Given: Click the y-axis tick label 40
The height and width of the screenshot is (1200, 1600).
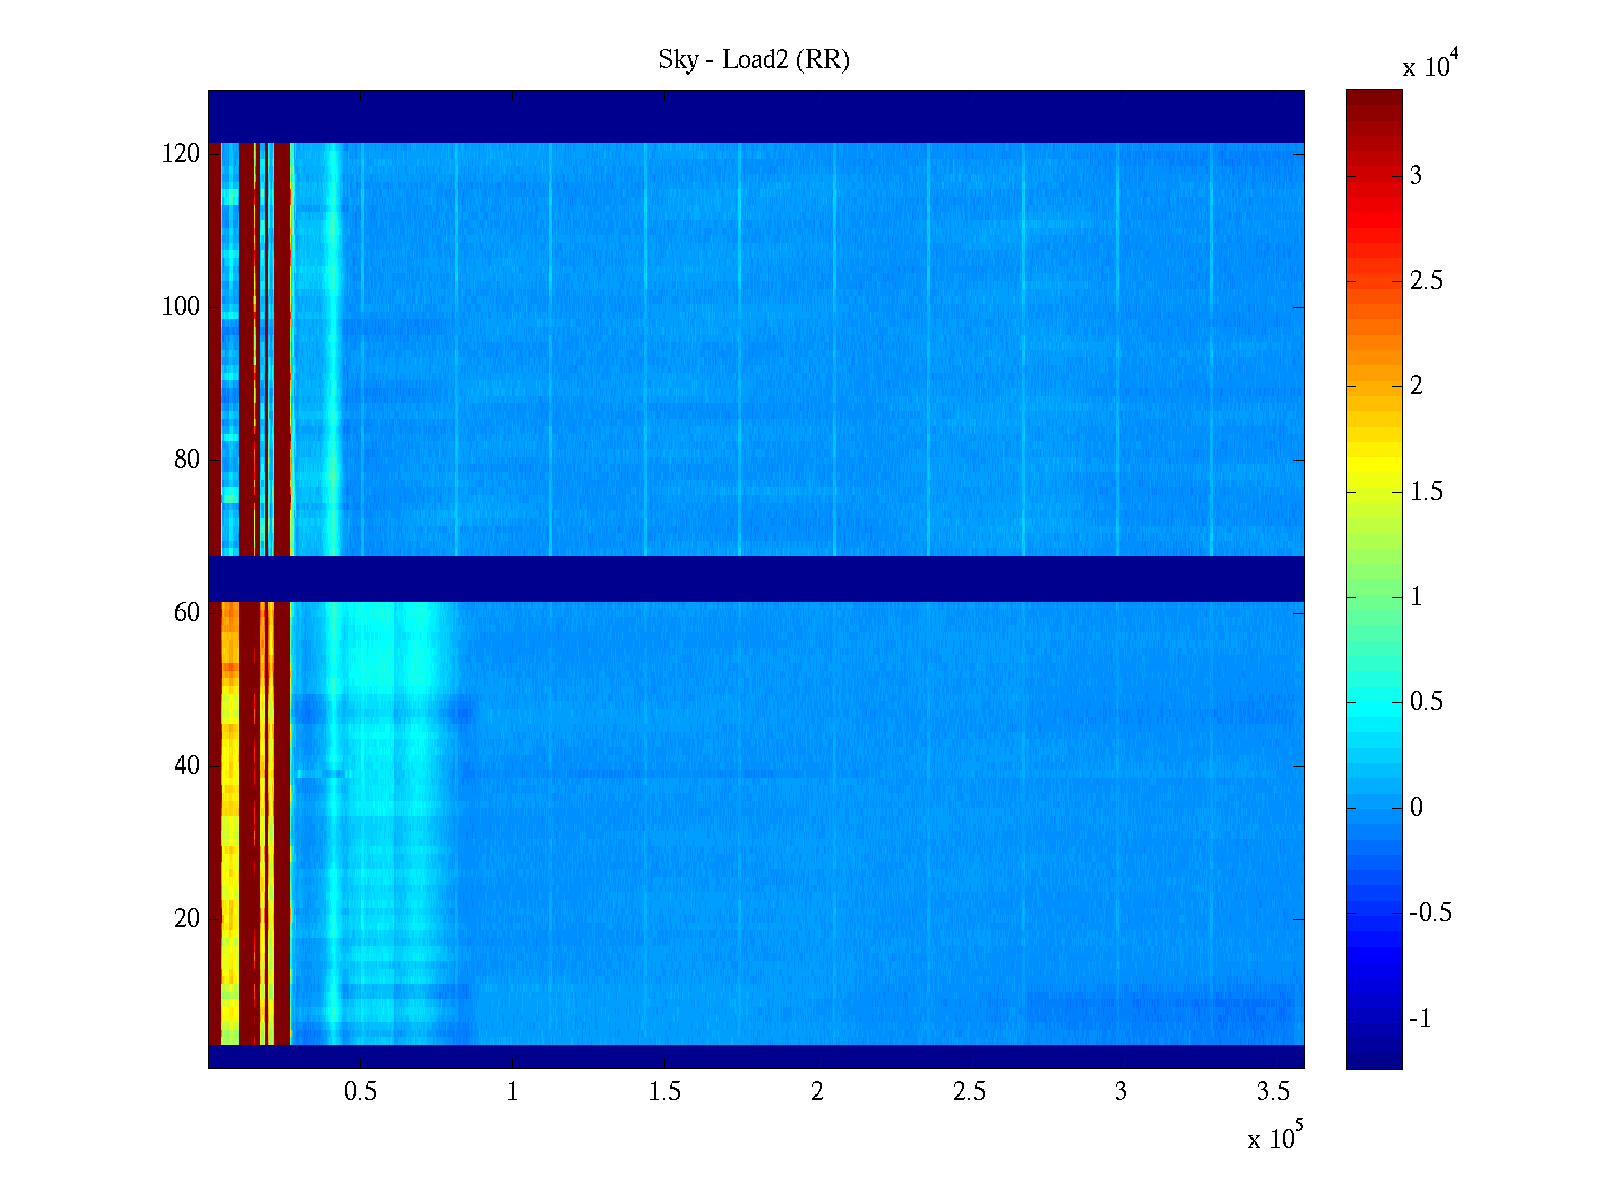Looking at the screenshot, I should click(x=186, y=766).
